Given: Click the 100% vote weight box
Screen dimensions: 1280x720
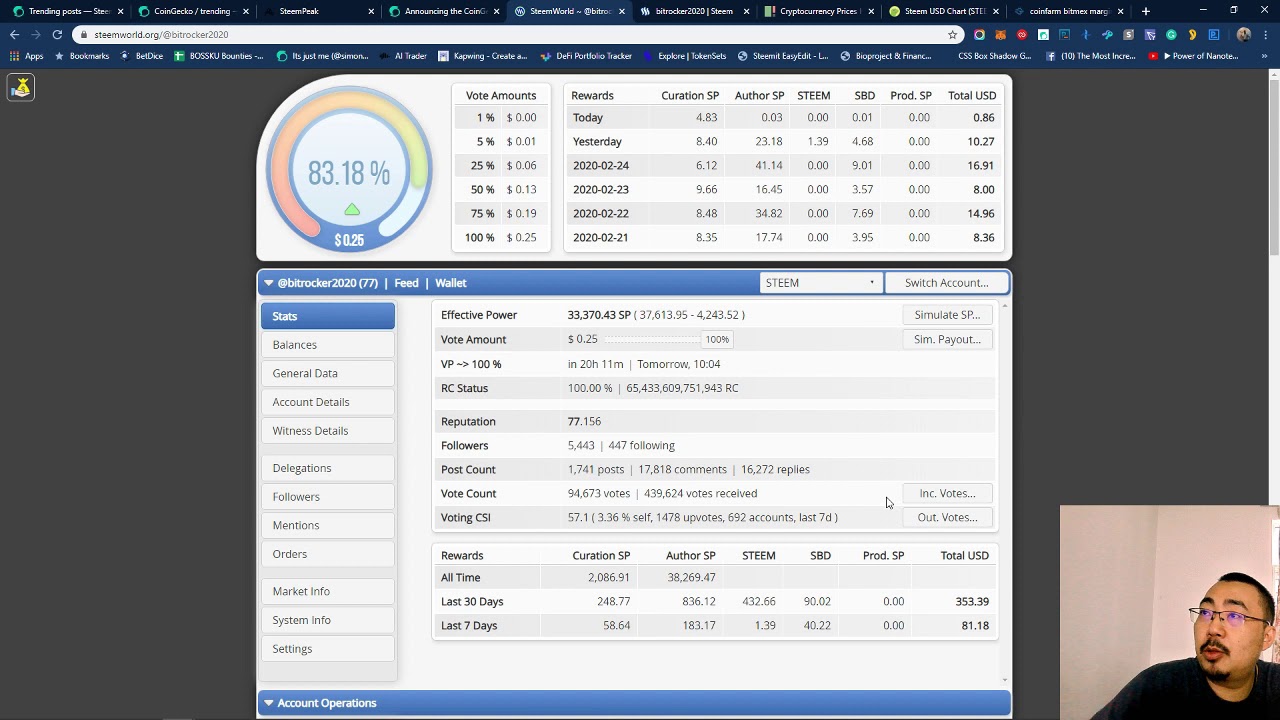Looking at the screenshot, I should click(717, 339).
